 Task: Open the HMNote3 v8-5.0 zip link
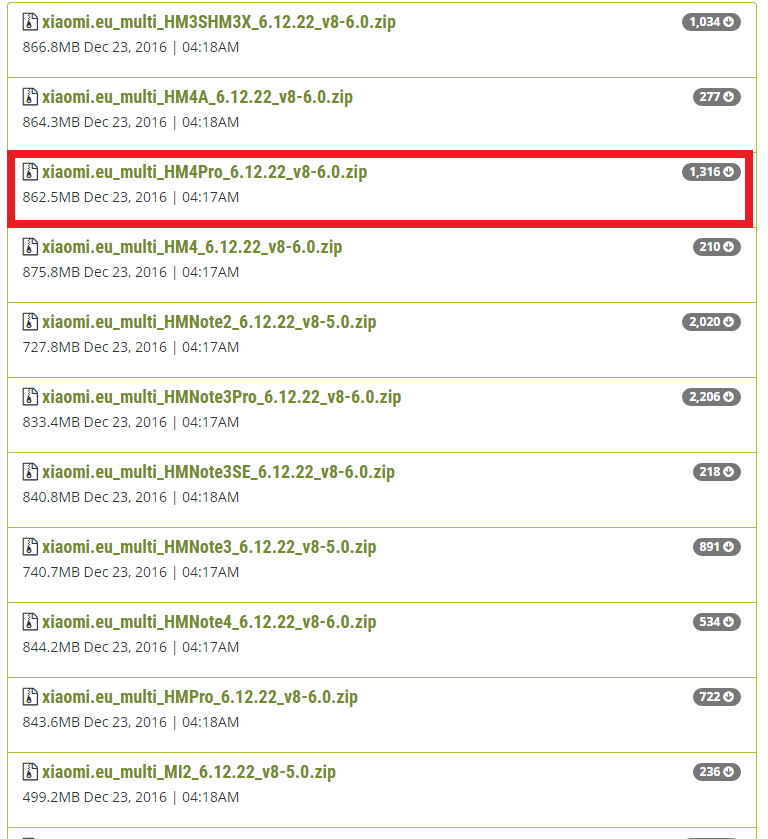click(209, 547)
